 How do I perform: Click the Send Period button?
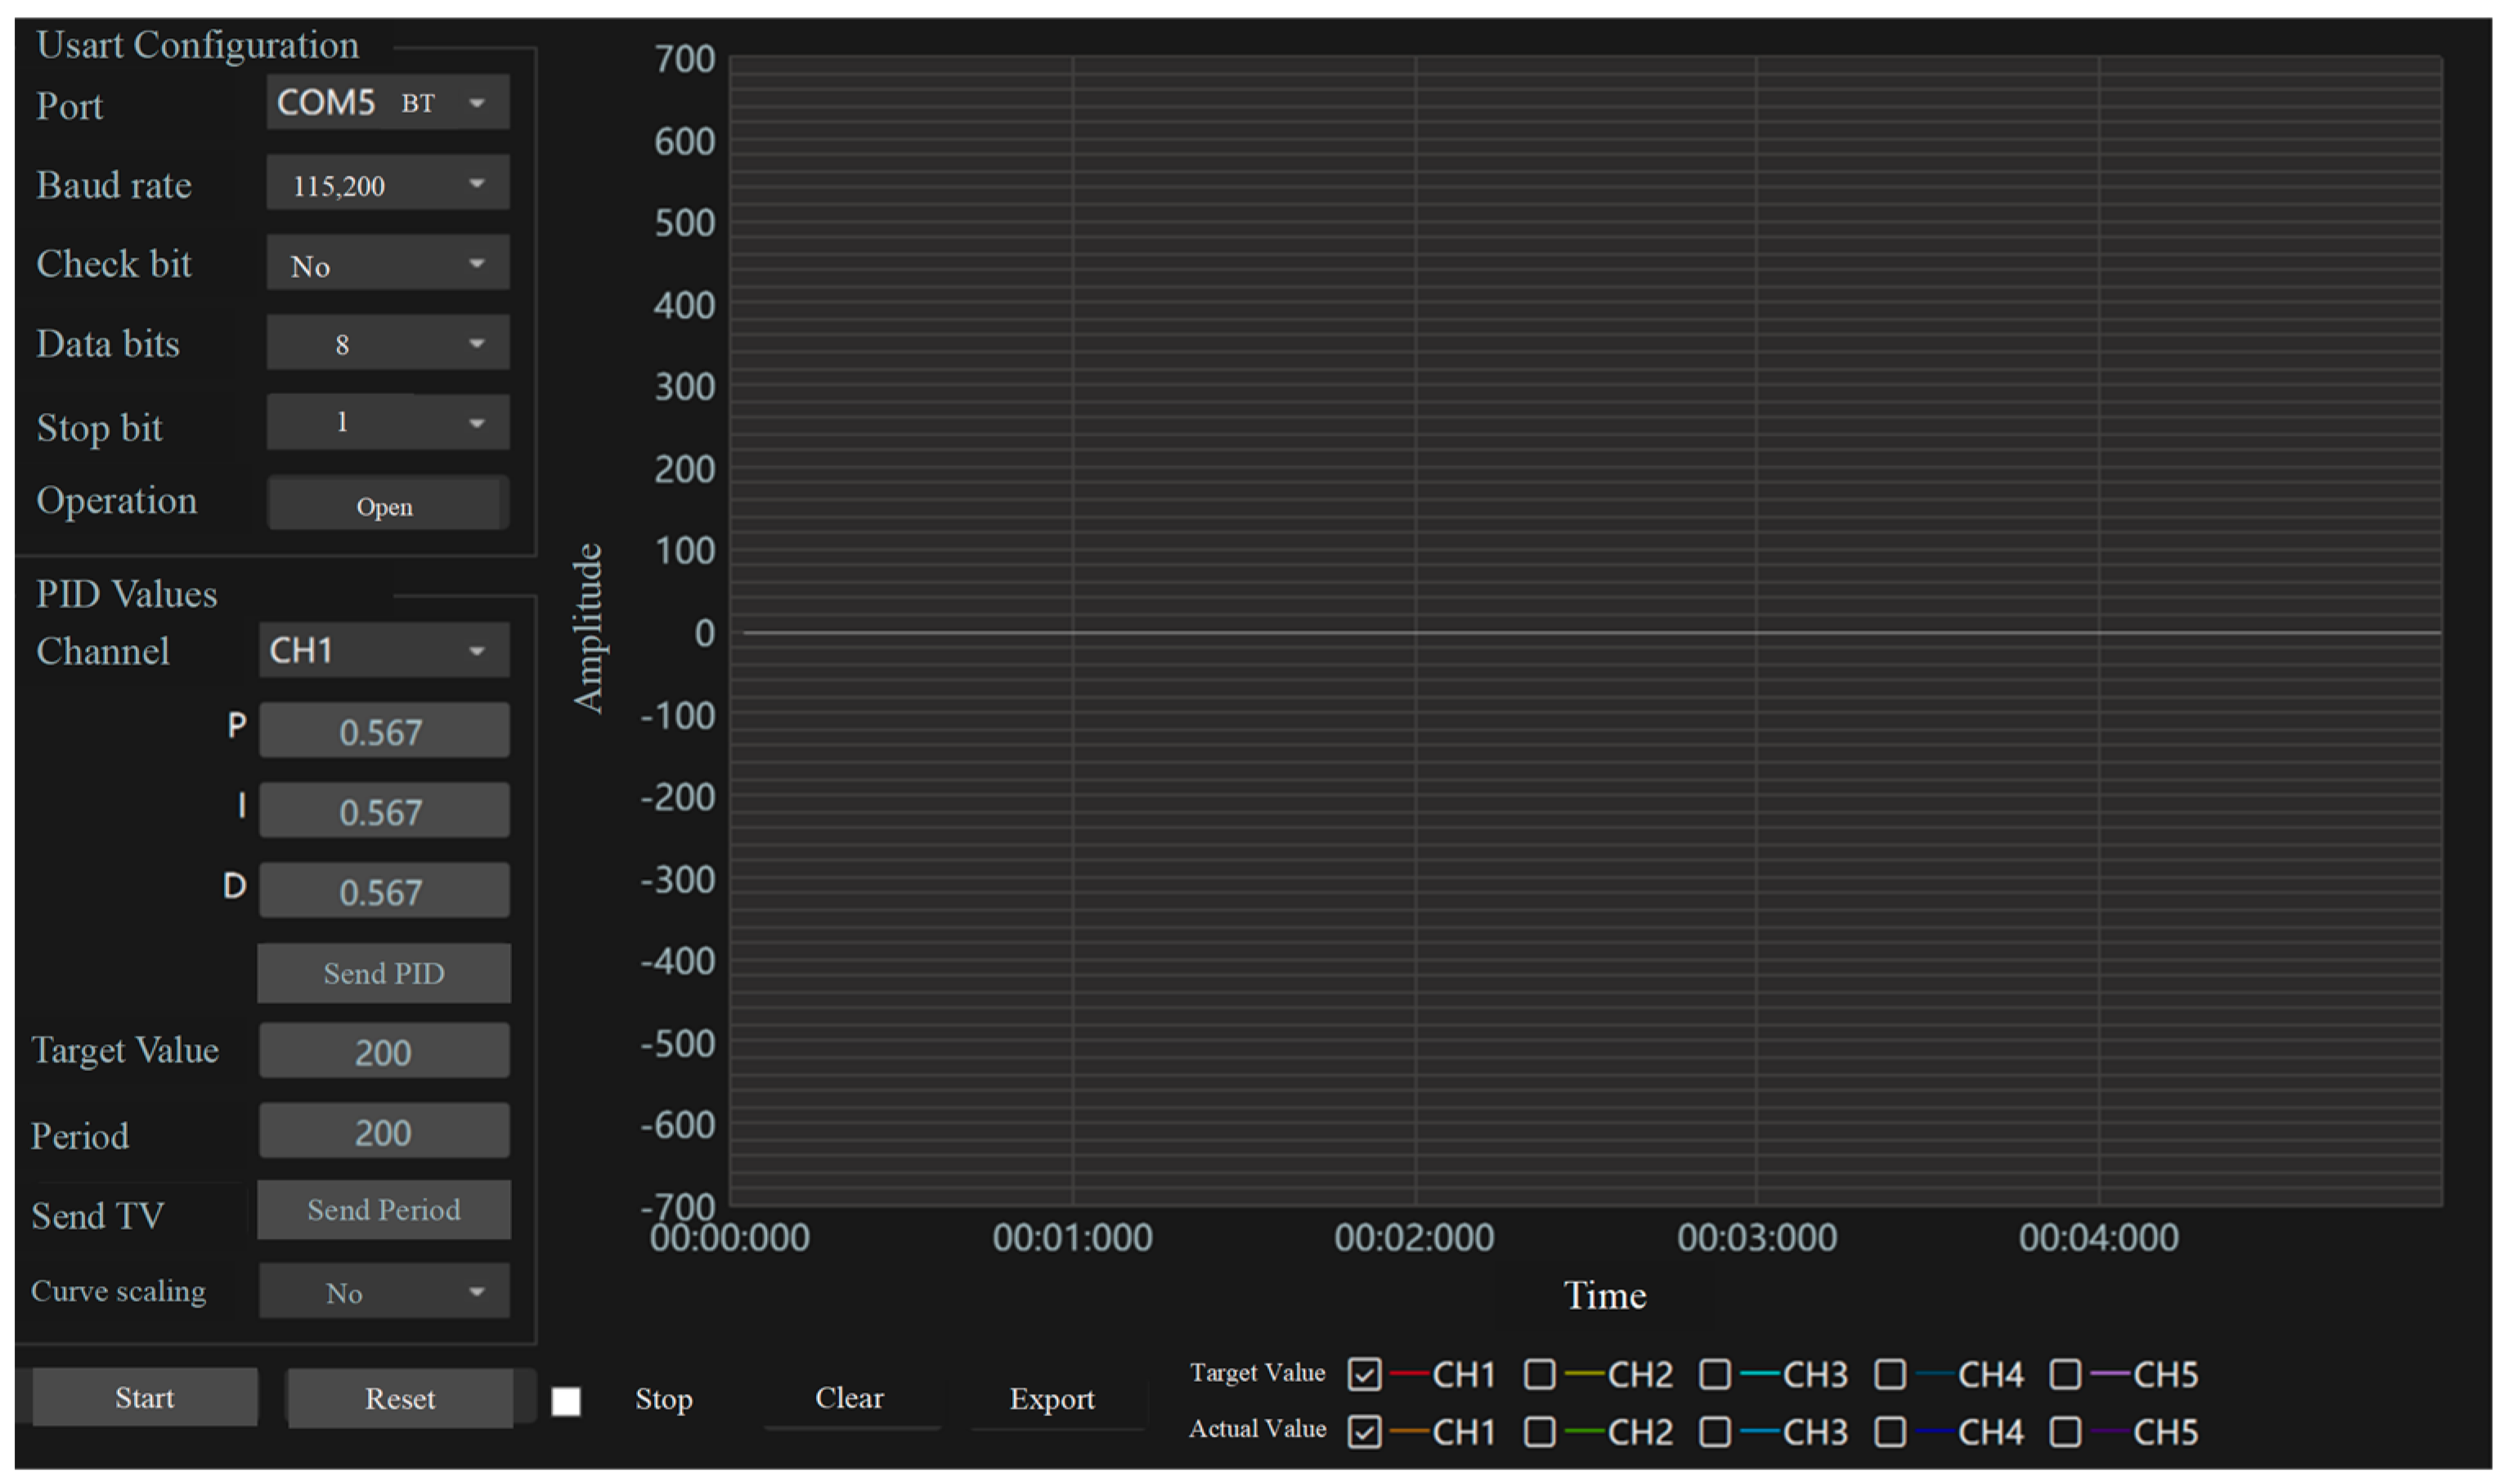[x=384, y=1211]
